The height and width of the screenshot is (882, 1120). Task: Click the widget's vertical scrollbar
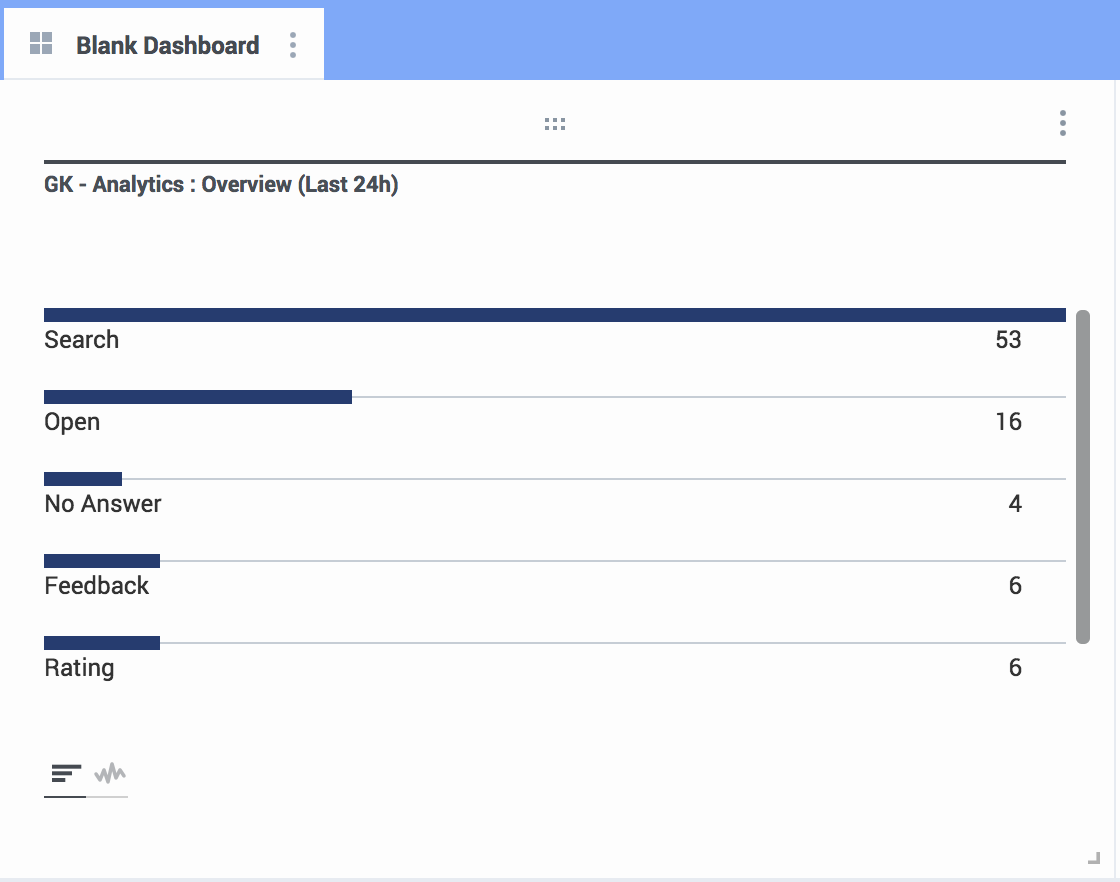click(1082, 477)
